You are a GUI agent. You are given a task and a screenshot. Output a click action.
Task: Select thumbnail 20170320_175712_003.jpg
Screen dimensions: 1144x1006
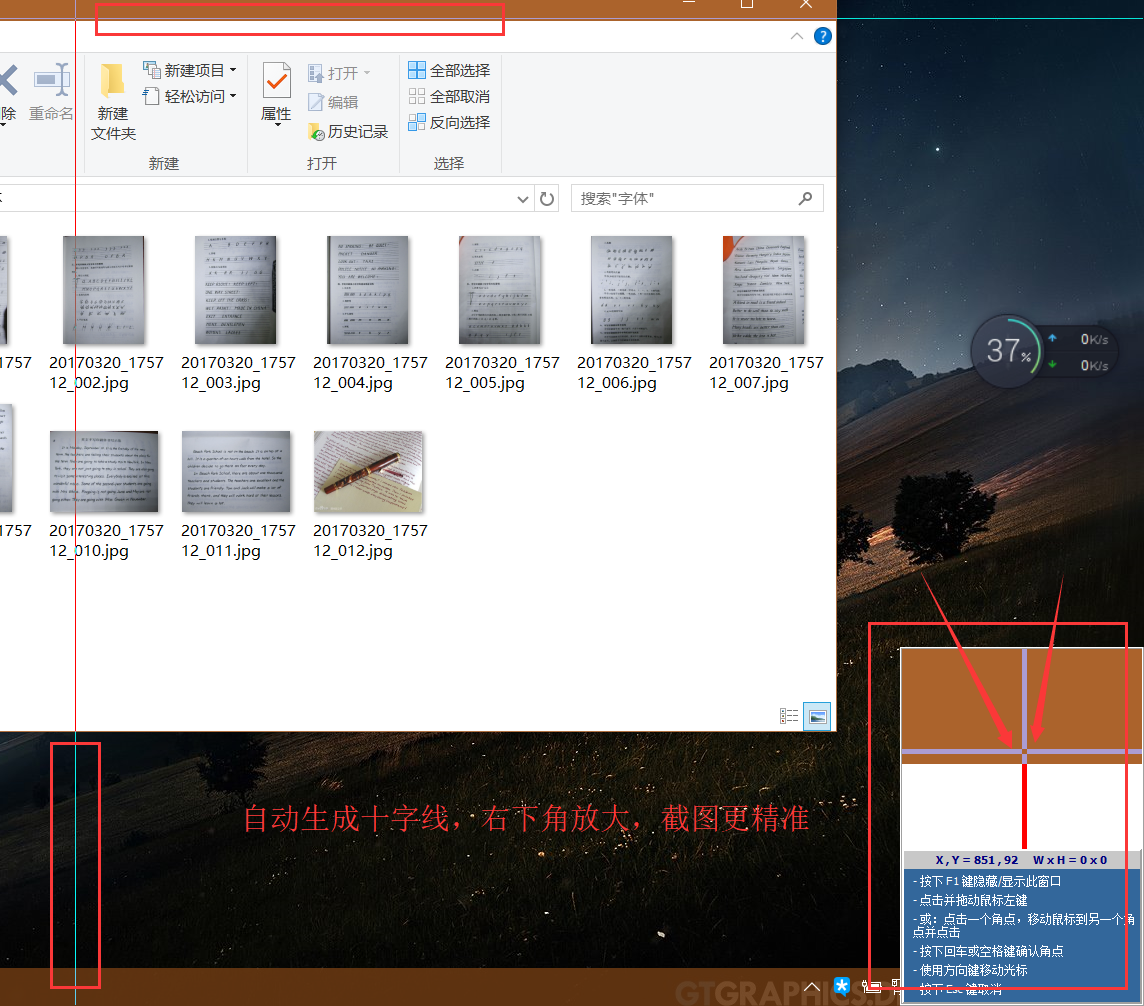tap(236, 290)
